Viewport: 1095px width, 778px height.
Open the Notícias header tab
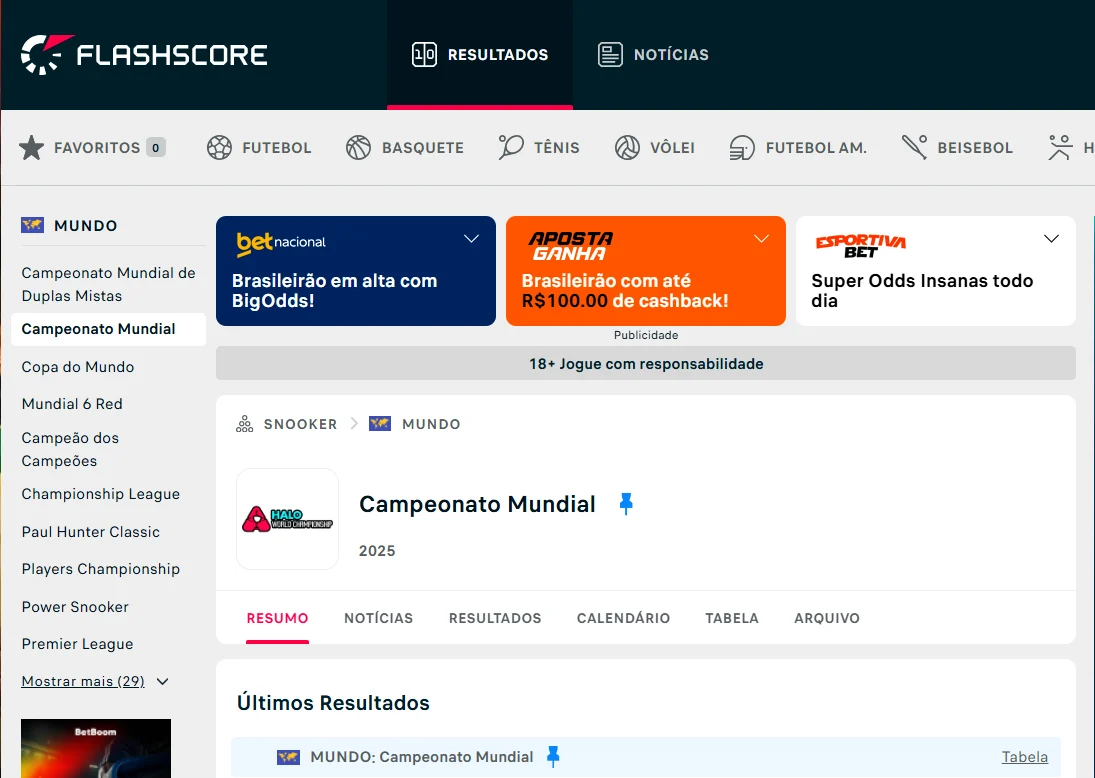click(x=653, y=55)
